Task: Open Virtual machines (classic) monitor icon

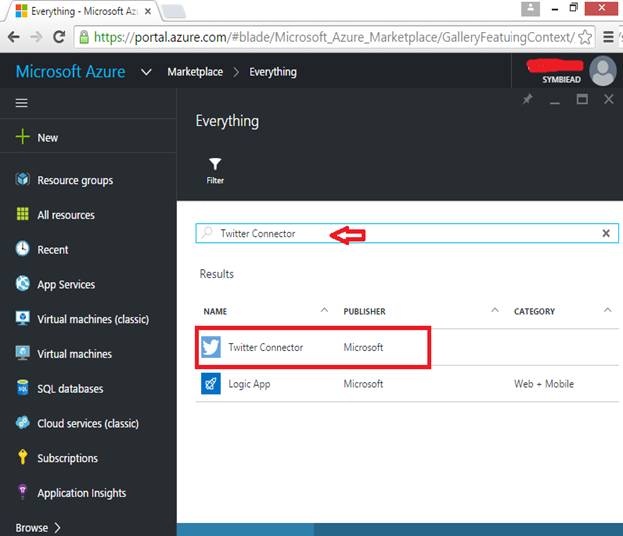Action: click(x=23, y=318)
